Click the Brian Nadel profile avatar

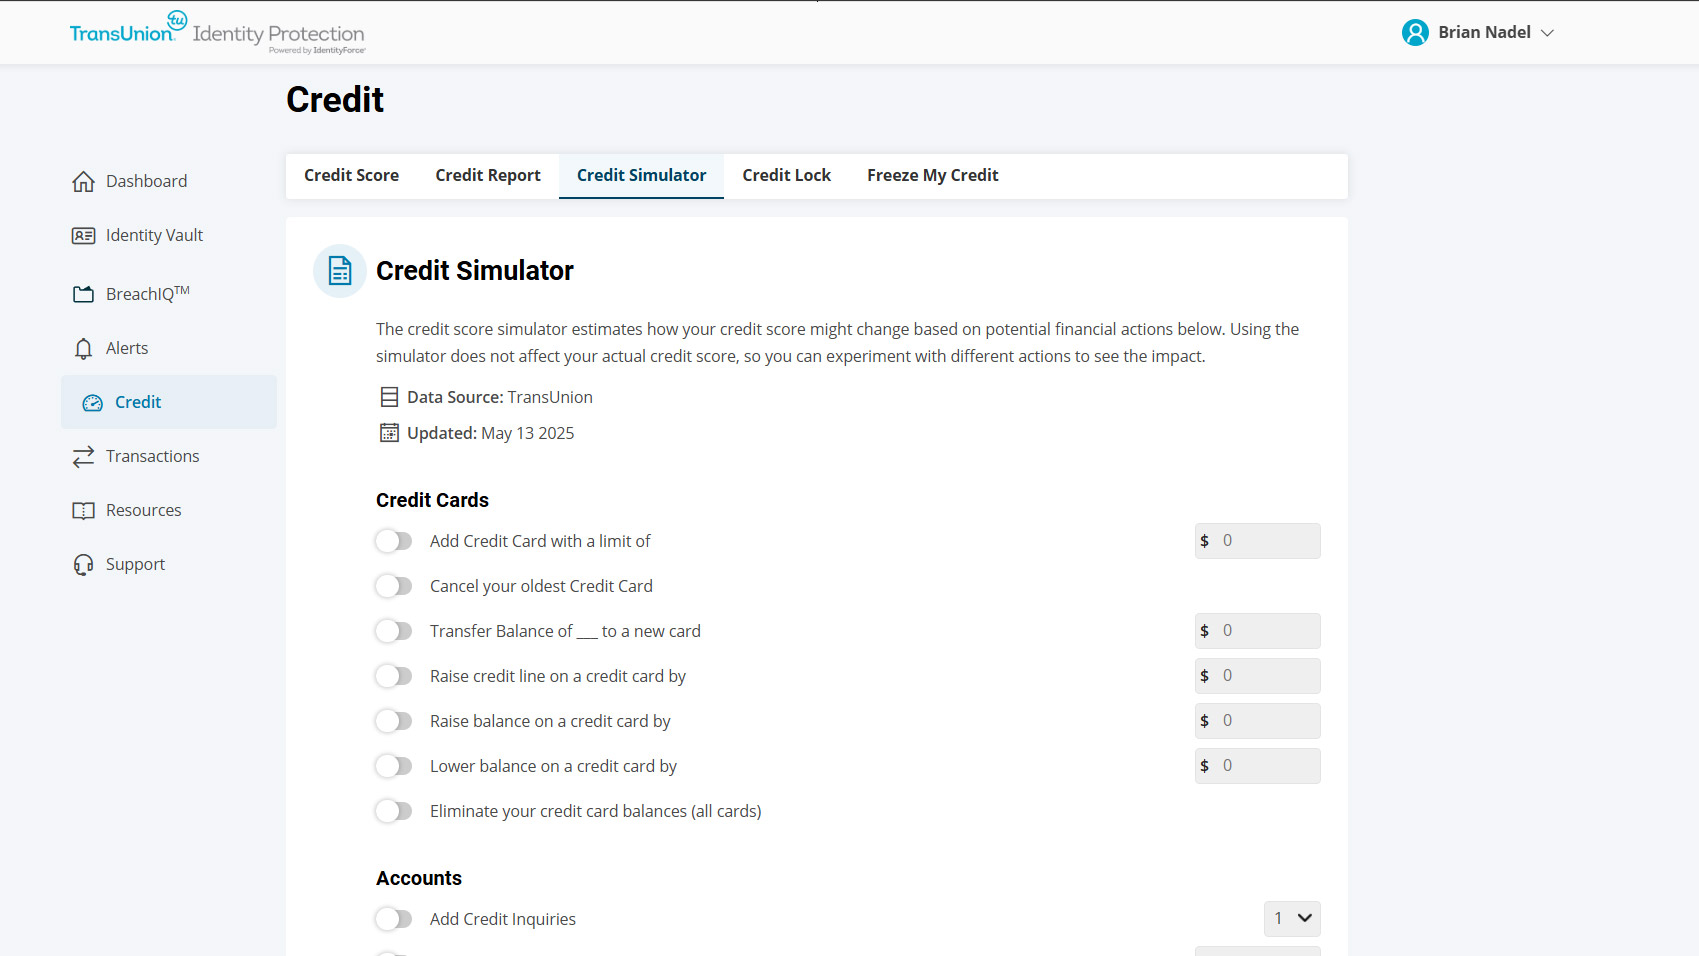[x=1415, y=33]
